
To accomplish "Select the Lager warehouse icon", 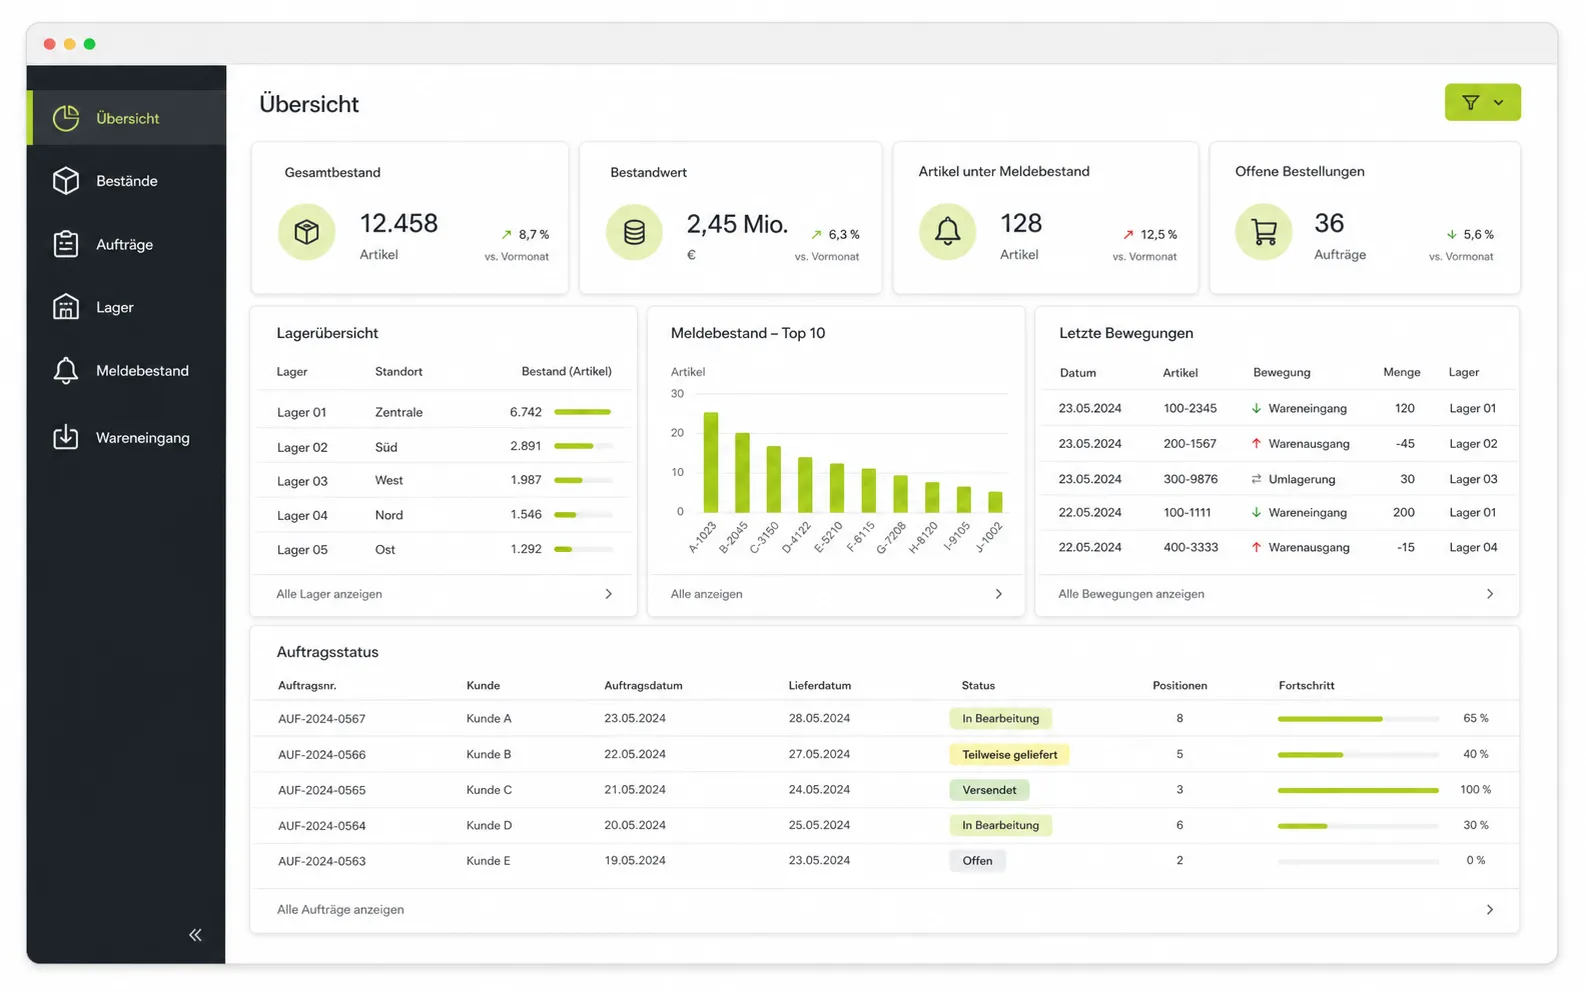I will click(x=66, y=307).
